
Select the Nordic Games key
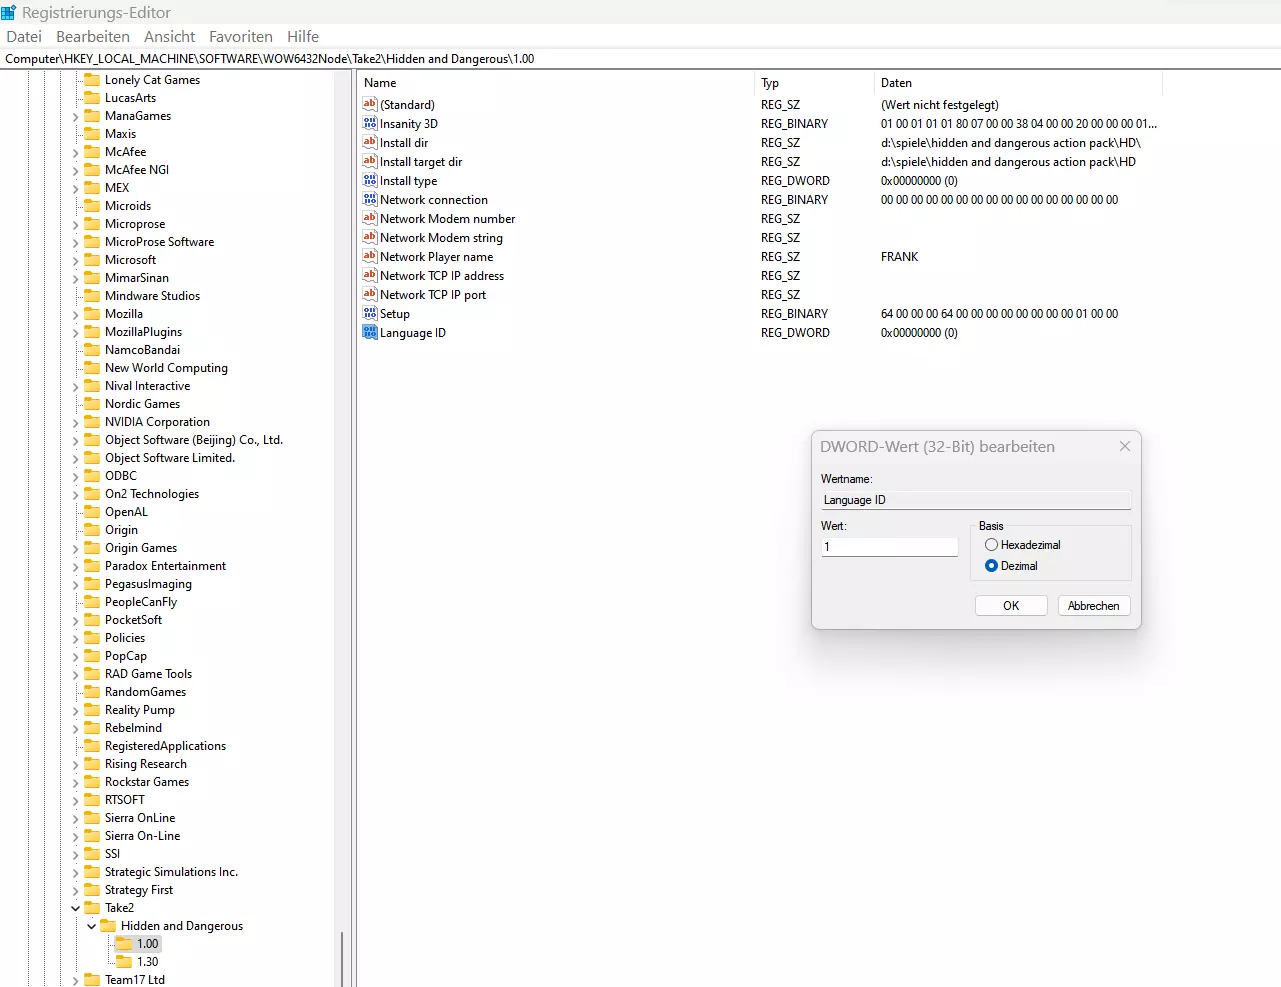click(x=142, y=404)
